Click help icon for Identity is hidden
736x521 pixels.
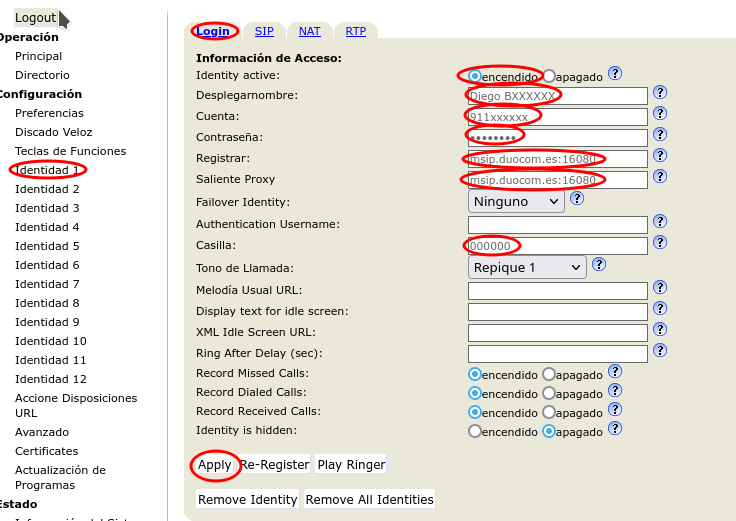pyautogui.click(x=615, y=429)
